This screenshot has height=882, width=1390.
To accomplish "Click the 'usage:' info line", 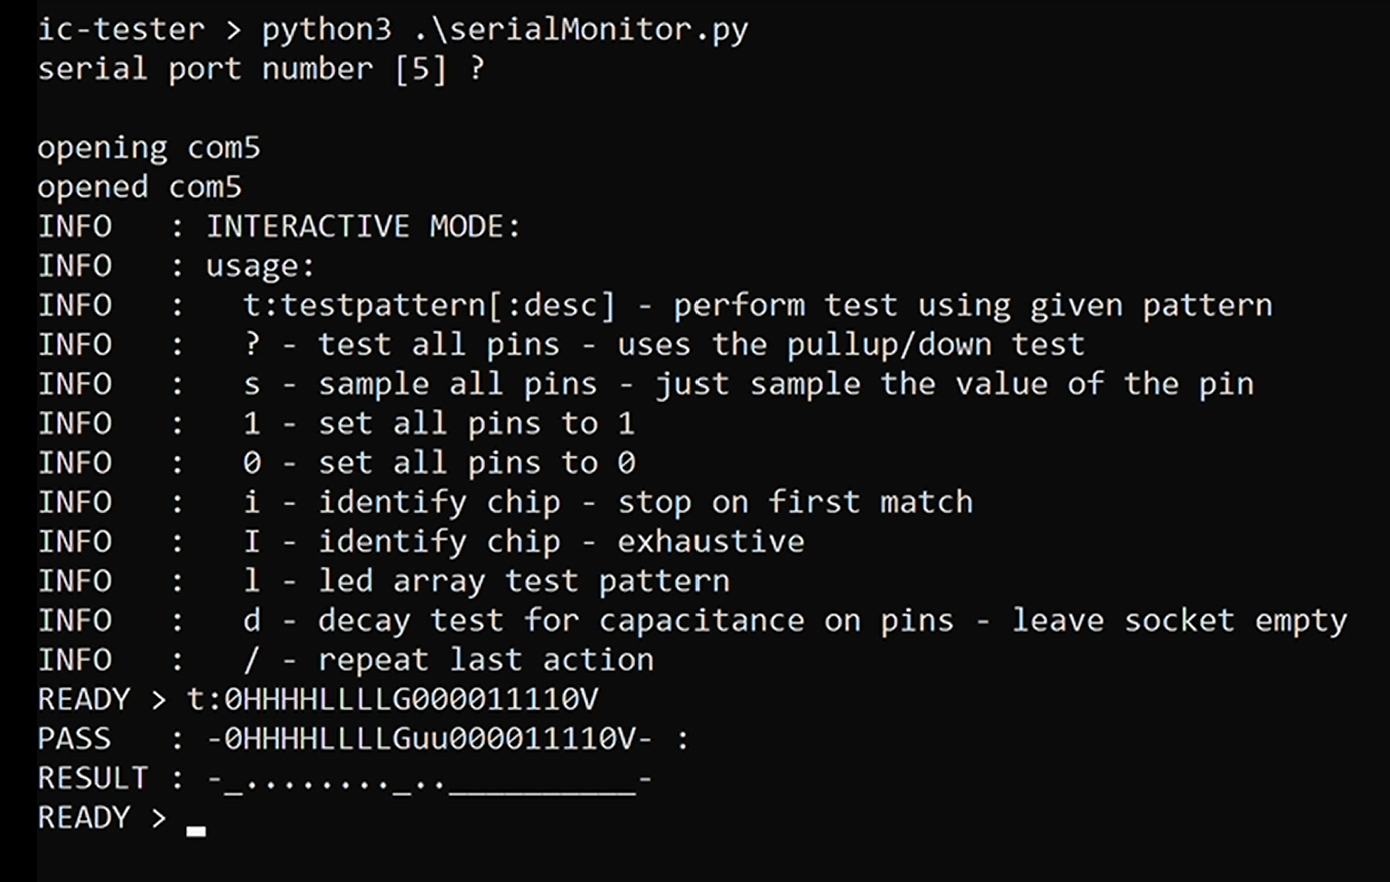I will pos(176,267).
